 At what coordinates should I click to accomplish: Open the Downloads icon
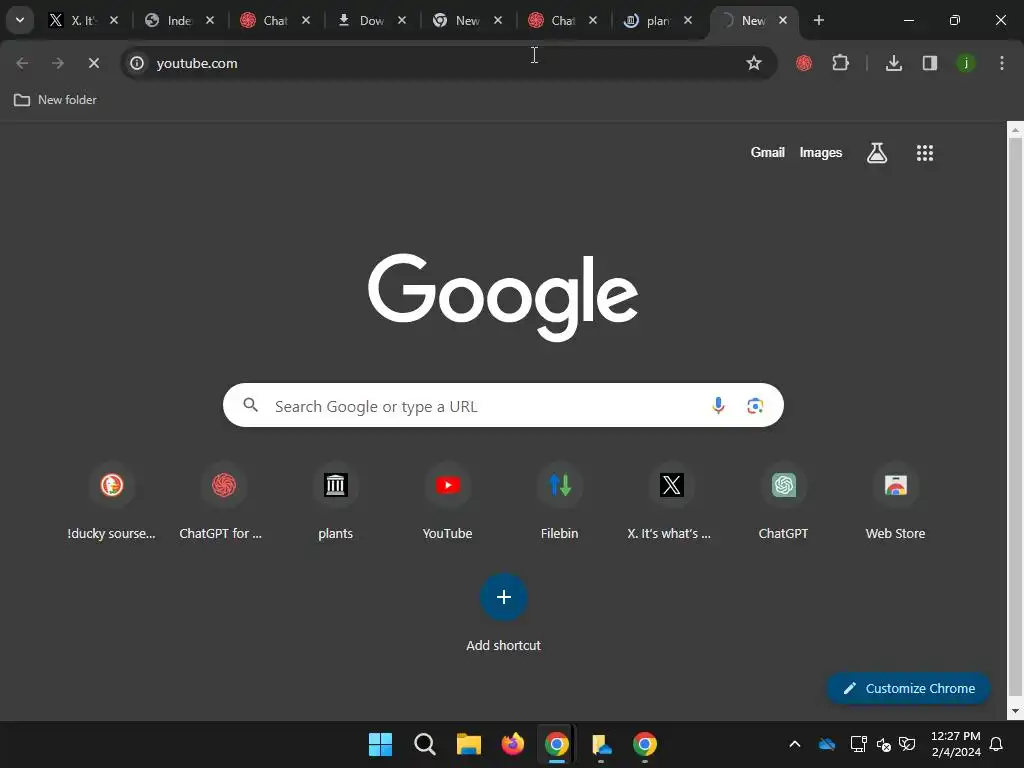click(x=894, y=63)
